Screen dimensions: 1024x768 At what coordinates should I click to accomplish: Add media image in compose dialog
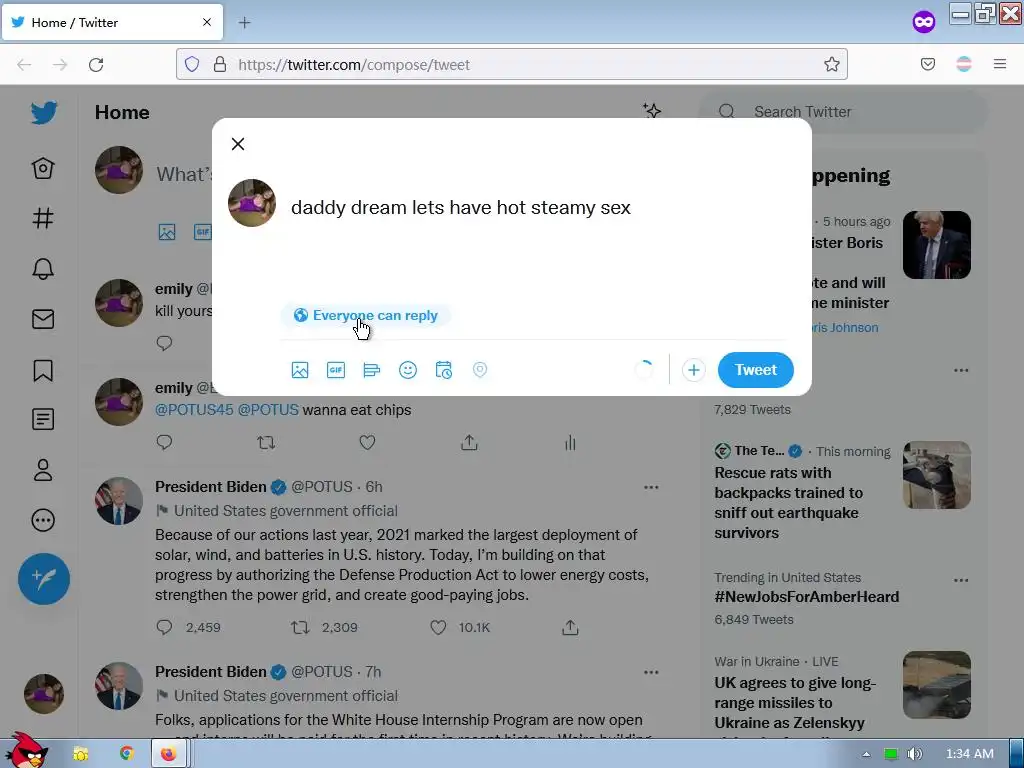[300, 370]
